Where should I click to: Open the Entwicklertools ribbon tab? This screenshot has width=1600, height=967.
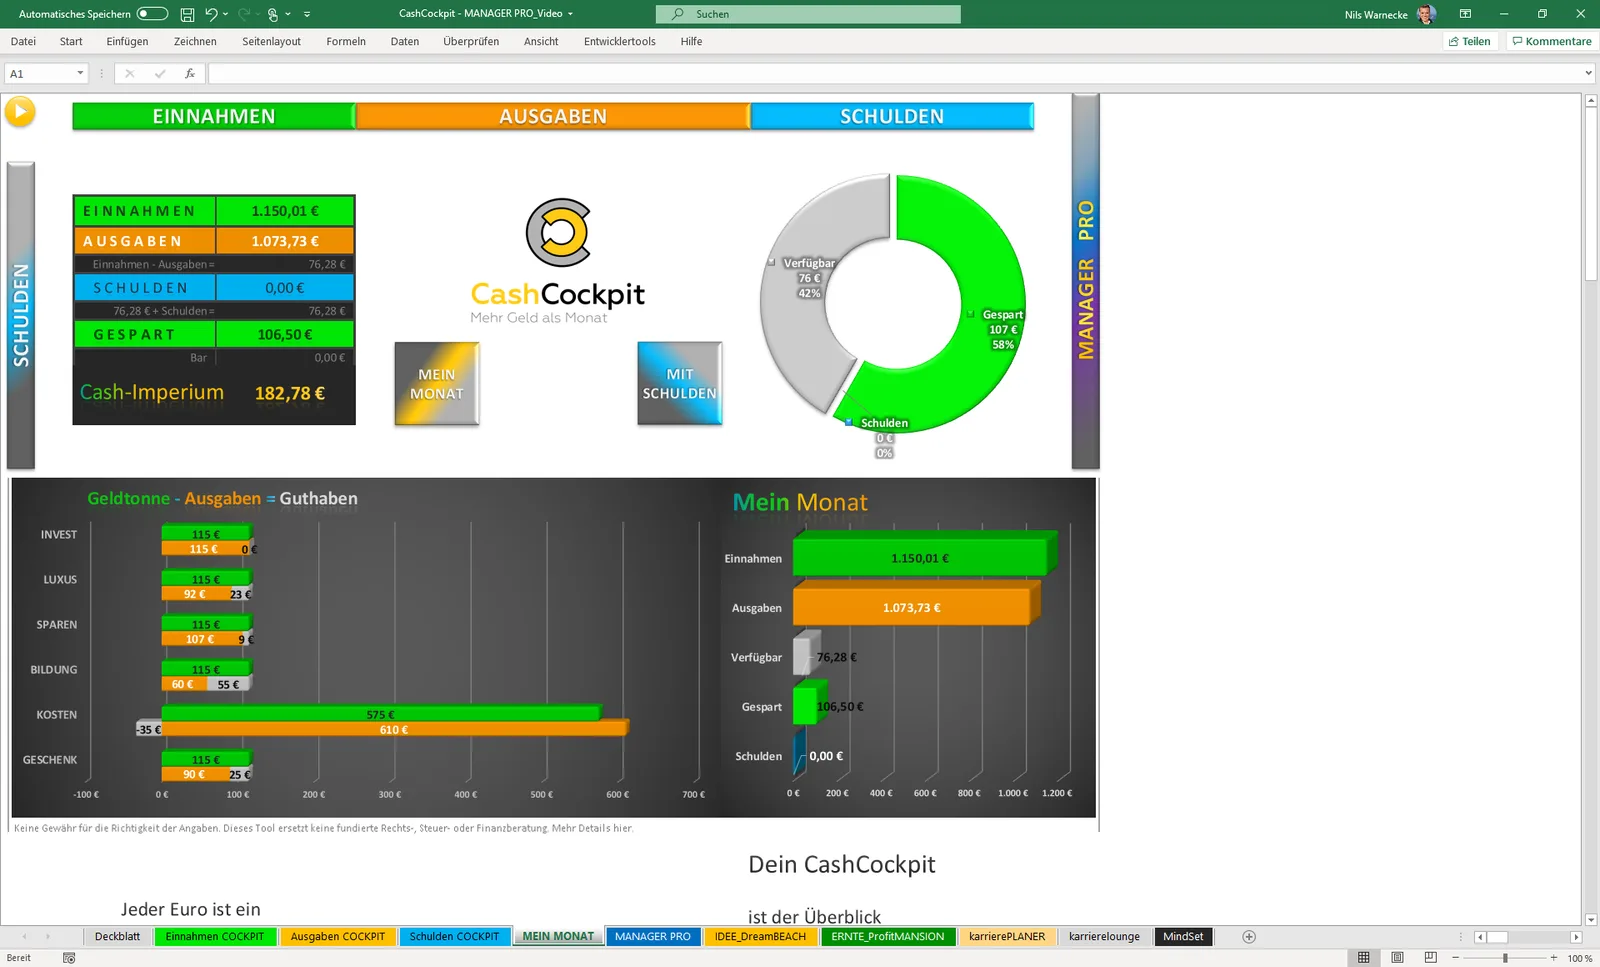point(620,42)
